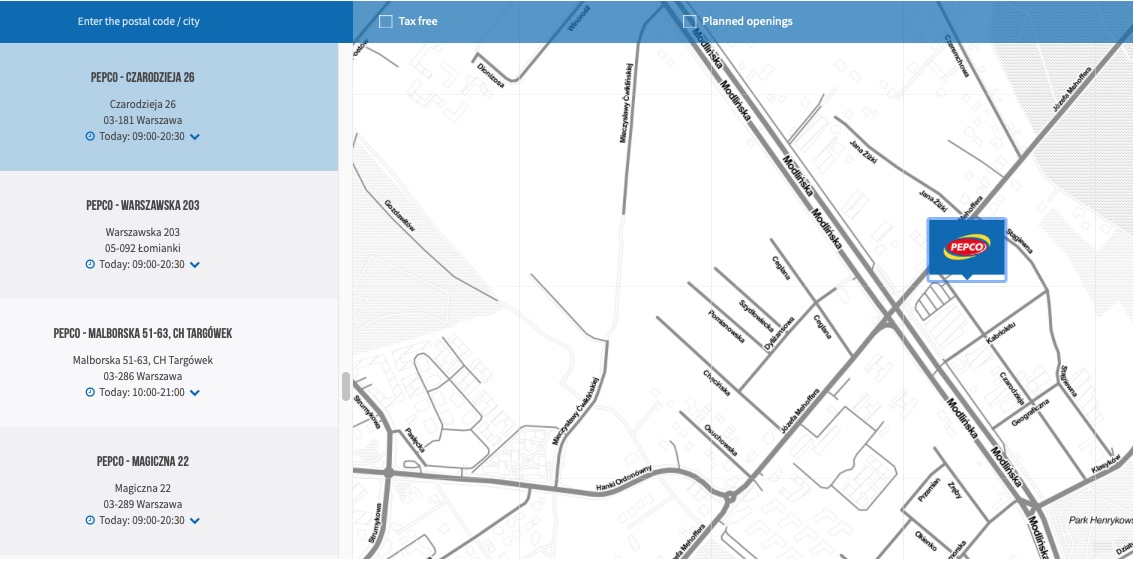This screenshot has width=1133, height=575.
Task: Click the 'Gozdawitów' street label on map
Action: 400,215
